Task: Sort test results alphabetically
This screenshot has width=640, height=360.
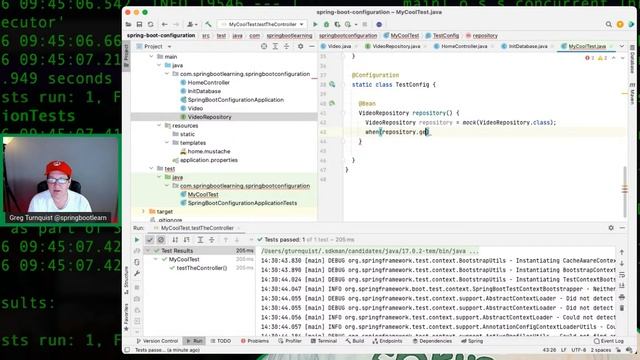Action: click(175, 240)
